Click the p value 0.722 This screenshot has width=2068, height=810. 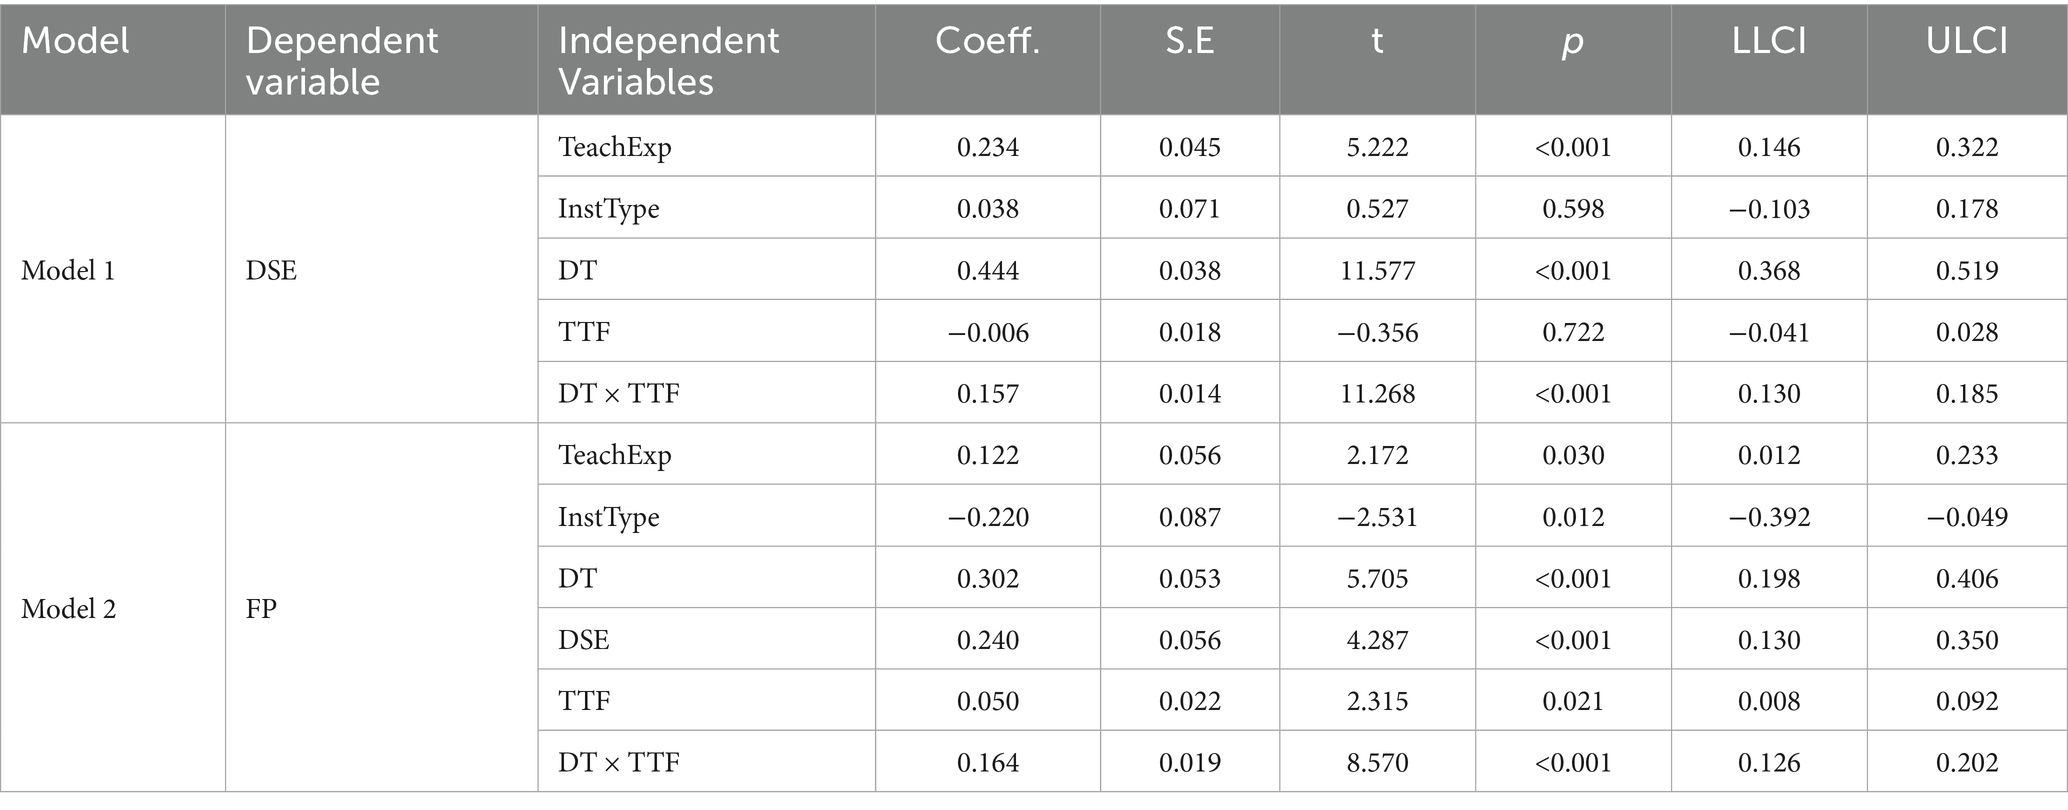[1573, 332]
